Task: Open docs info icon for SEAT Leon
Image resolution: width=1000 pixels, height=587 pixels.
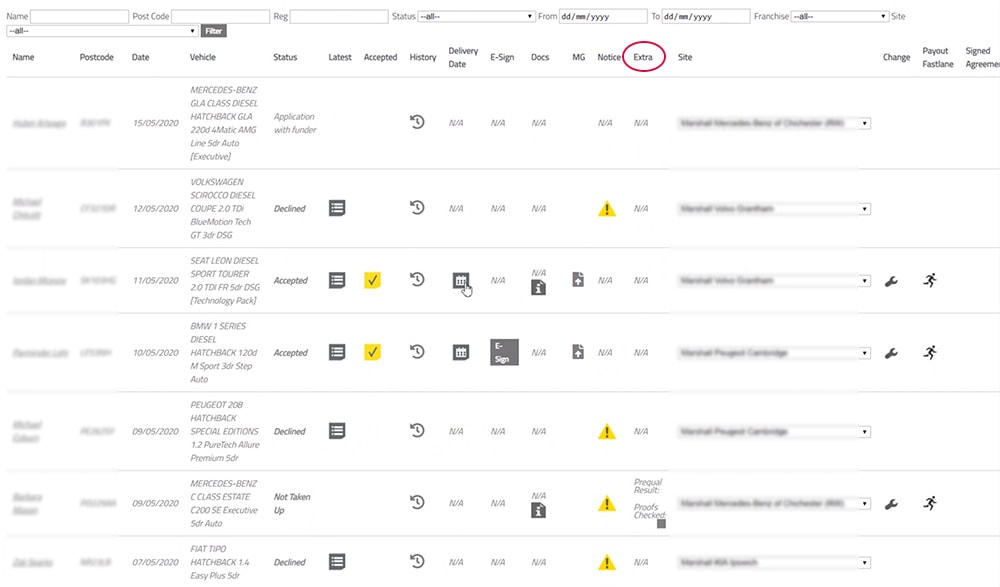Action: click(538, 288)
